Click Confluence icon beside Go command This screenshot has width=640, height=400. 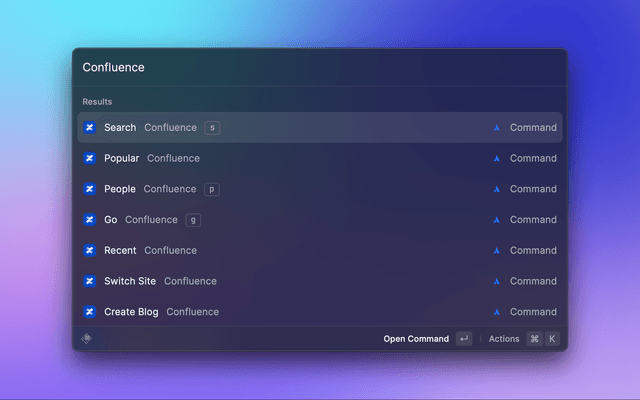[x=89, y=220]
